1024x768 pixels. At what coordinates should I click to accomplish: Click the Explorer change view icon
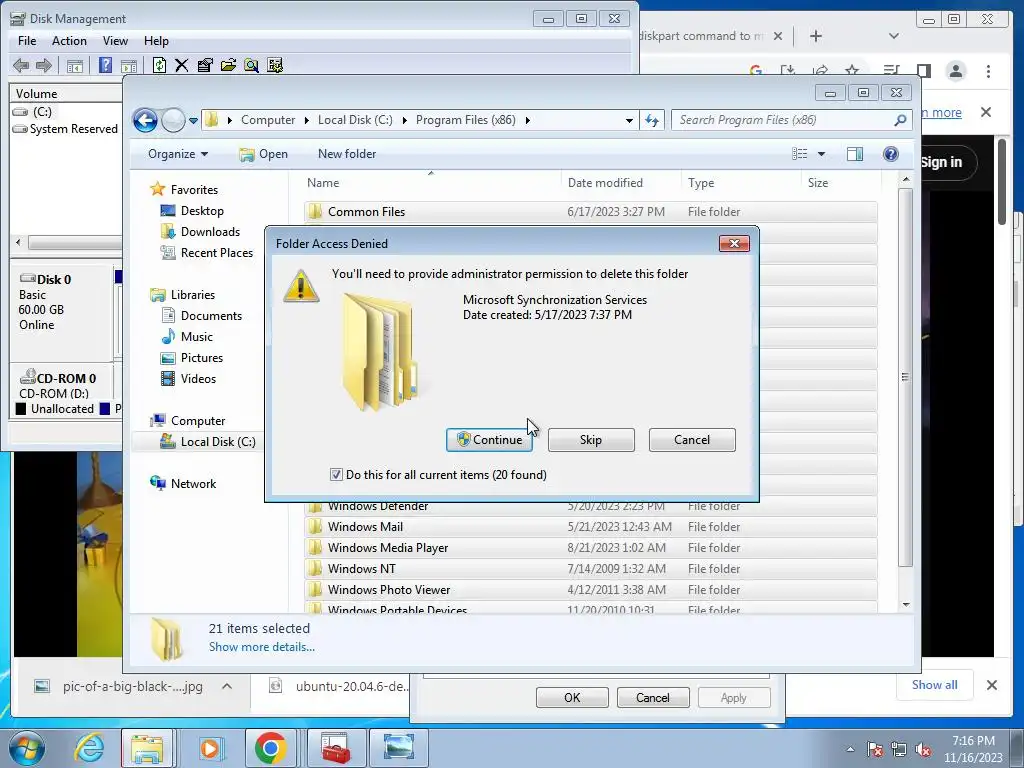pos(799,154)
